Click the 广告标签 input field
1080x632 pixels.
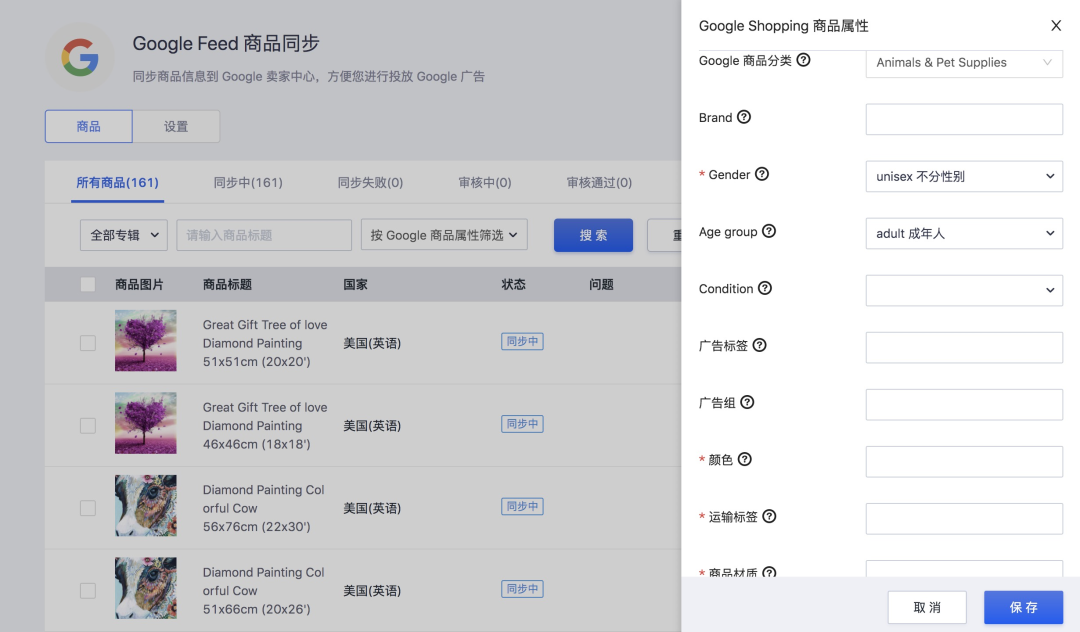[x=964, y=348]
